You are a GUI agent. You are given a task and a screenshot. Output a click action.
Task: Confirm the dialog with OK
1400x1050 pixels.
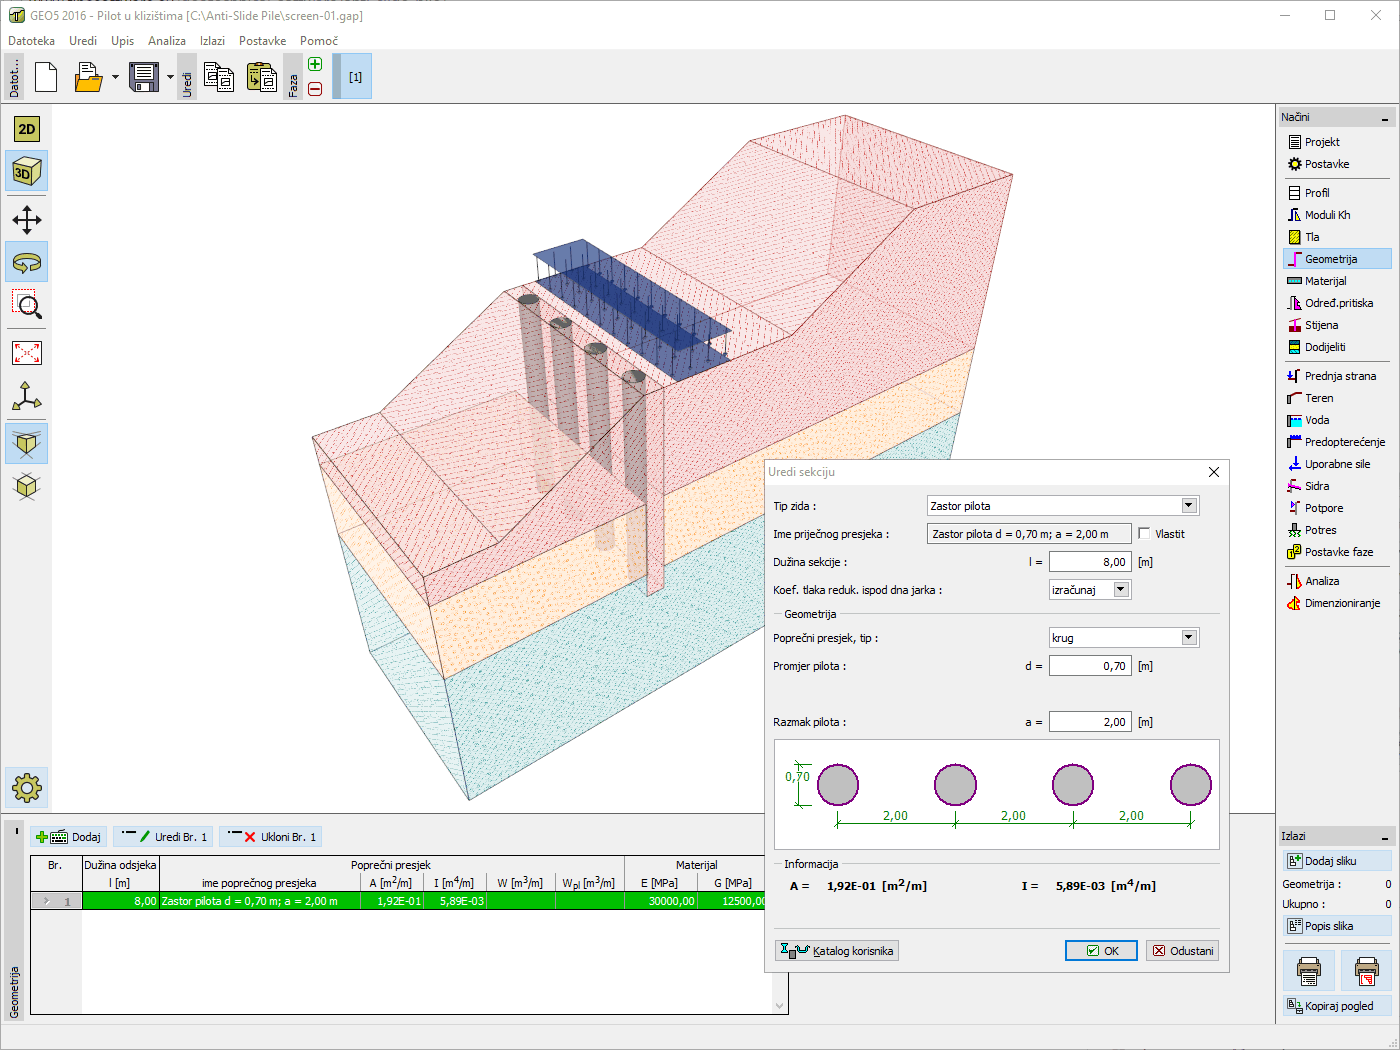1101,951
